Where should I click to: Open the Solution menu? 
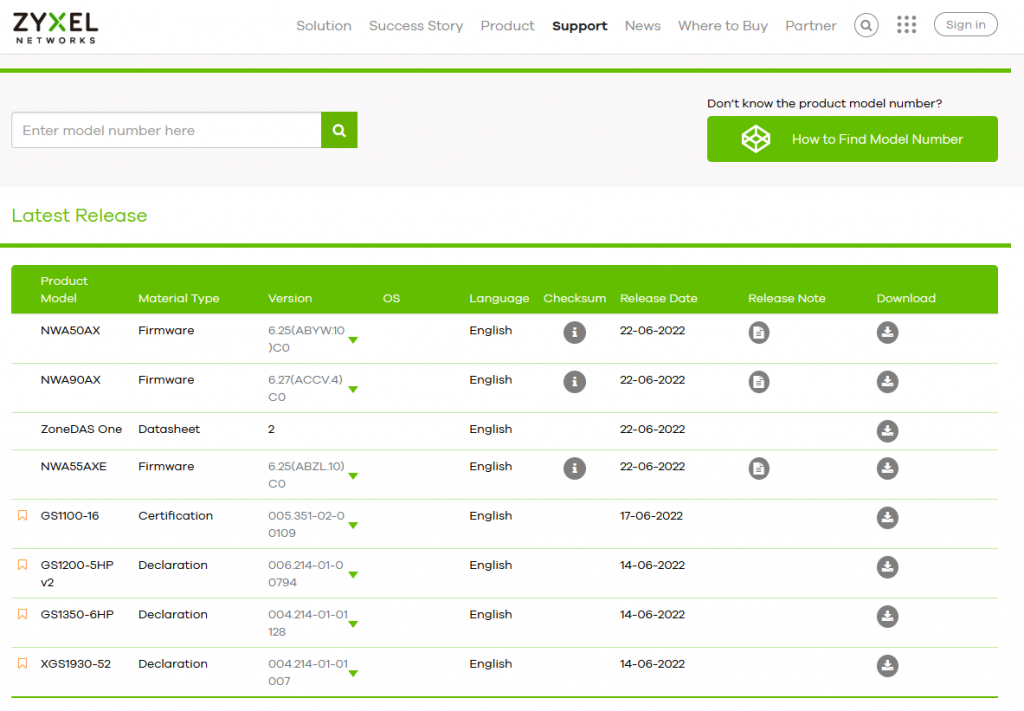click(x=324, y=25)
